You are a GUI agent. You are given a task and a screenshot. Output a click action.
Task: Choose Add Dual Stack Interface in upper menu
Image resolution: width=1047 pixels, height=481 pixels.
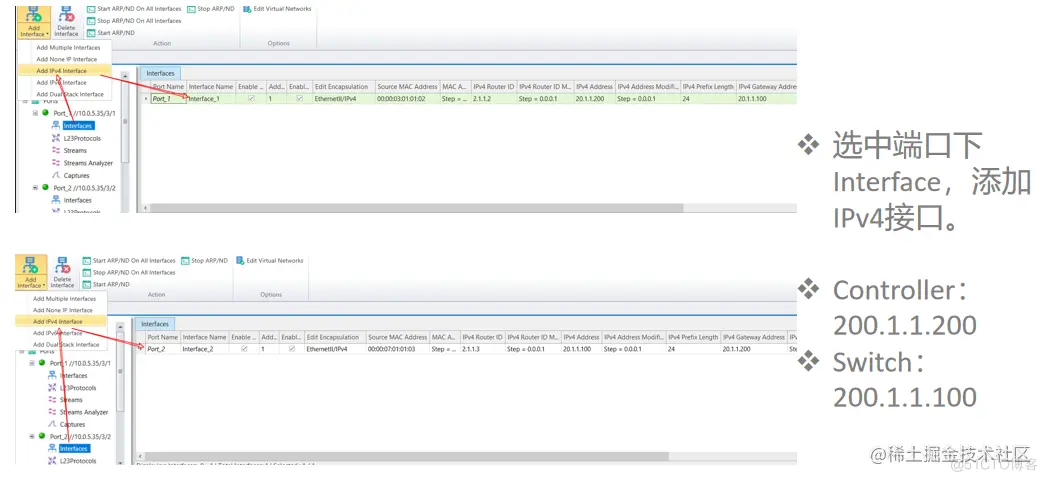click(x=70, y=94)
